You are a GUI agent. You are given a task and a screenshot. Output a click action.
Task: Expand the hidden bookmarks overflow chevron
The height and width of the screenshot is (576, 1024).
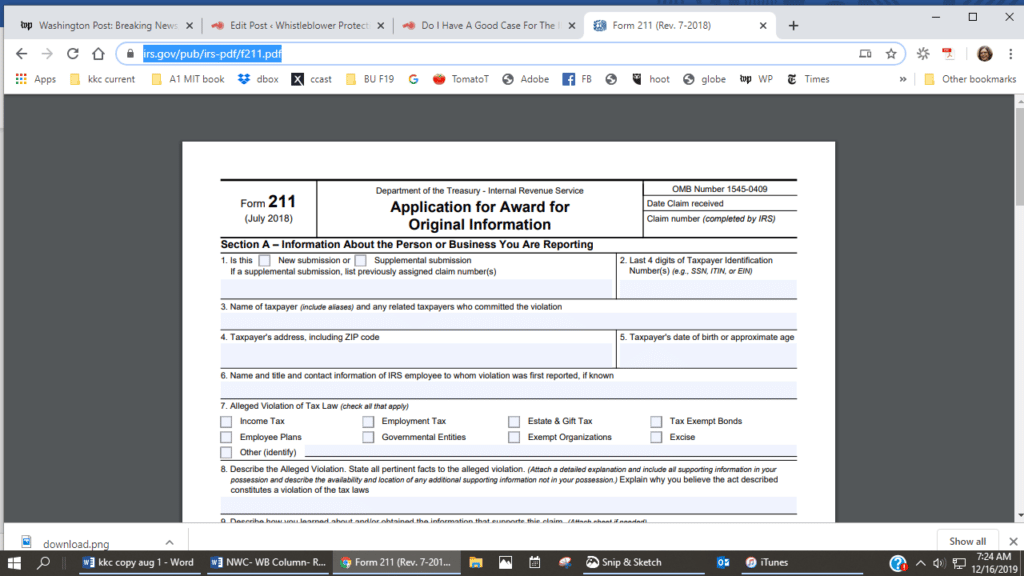click(903, 78)
